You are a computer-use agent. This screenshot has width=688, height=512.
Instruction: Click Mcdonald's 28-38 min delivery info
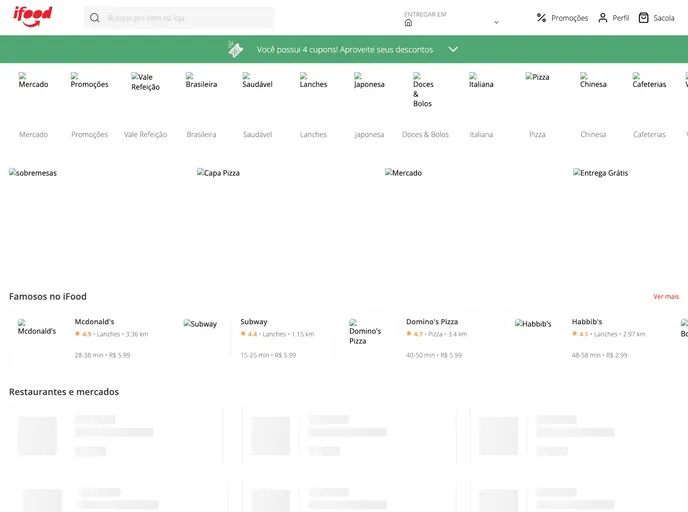tap(102, 355)
